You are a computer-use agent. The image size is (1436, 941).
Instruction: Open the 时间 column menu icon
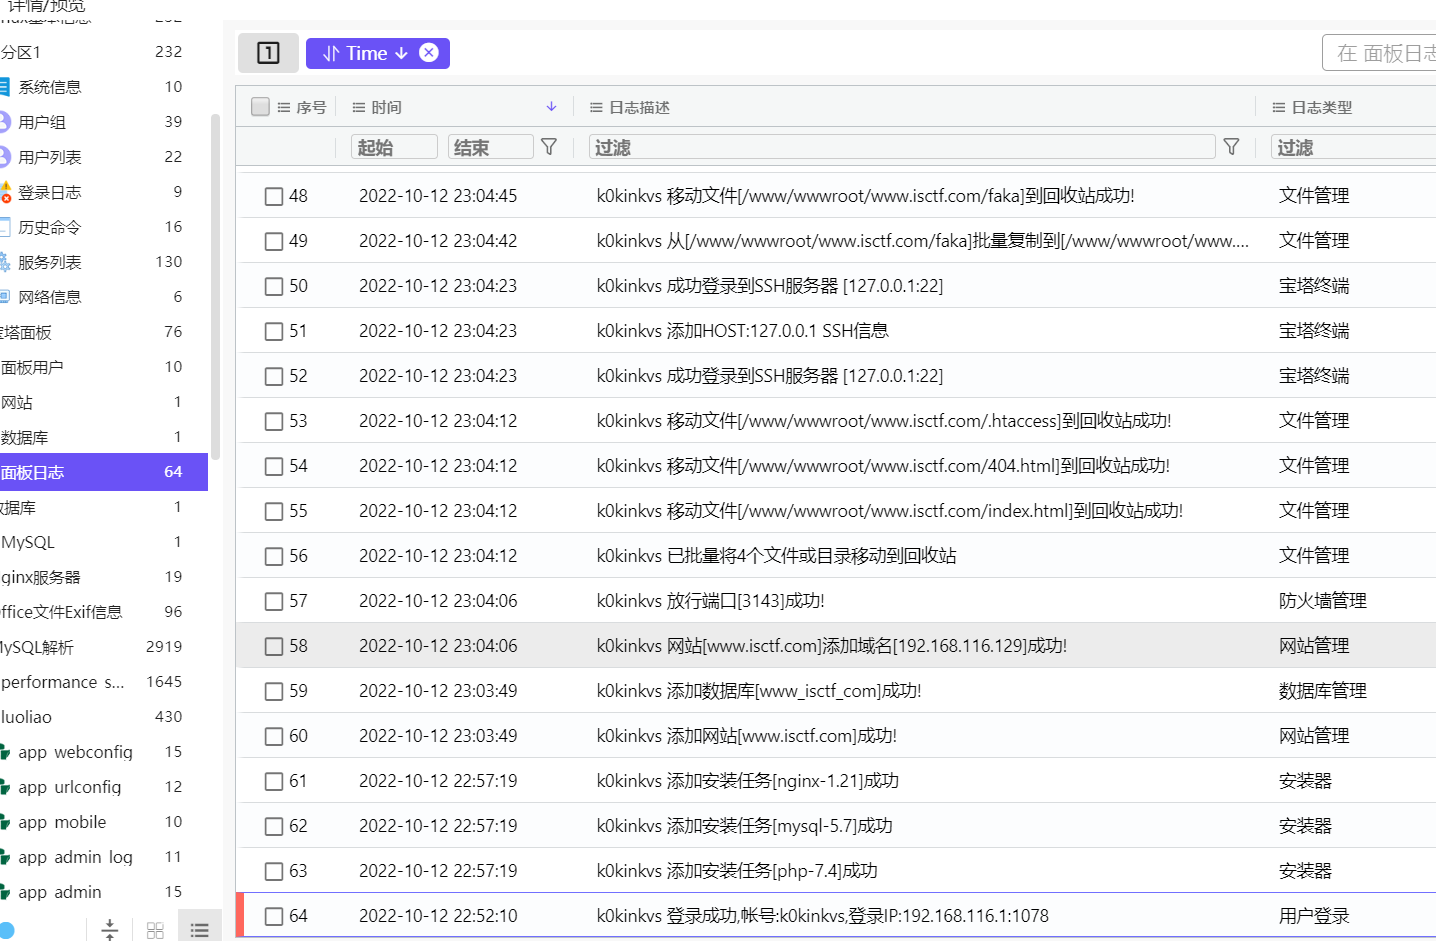click(x=358, y=107)
